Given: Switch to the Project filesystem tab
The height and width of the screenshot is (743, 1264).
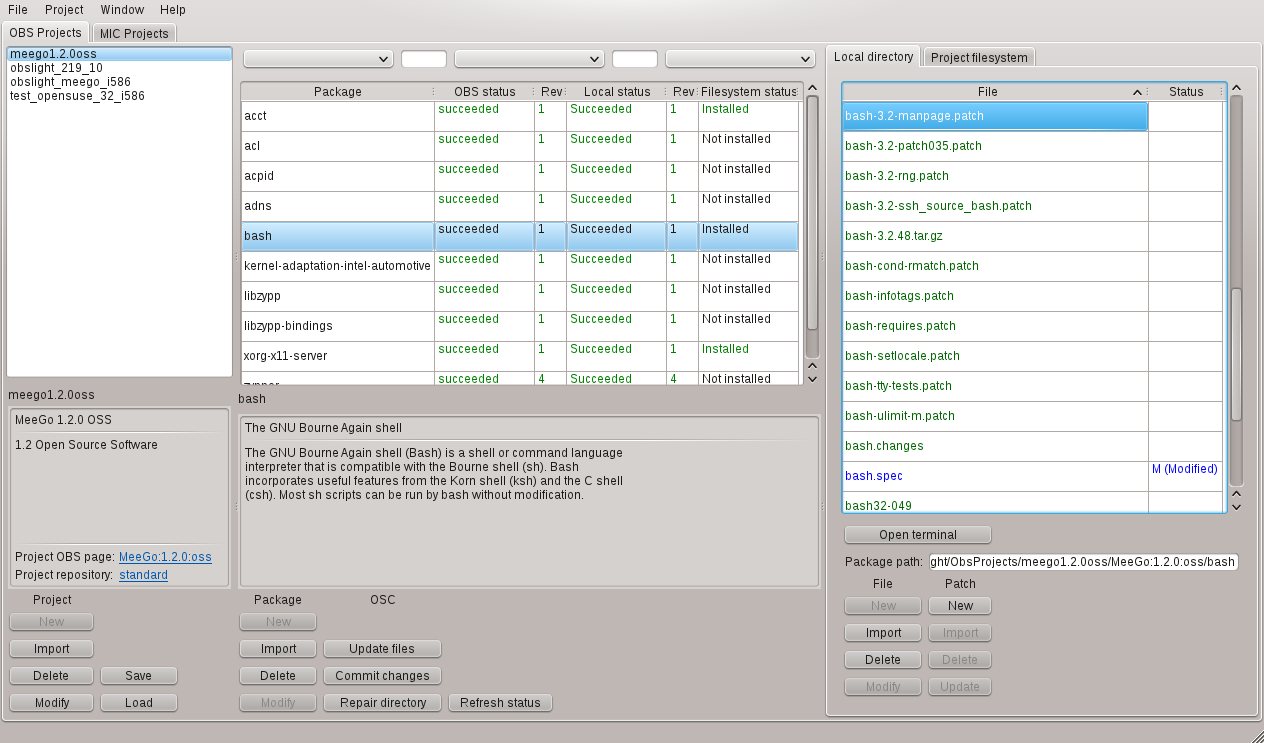Looking at the screenshot, I should (x=978, y=57).
